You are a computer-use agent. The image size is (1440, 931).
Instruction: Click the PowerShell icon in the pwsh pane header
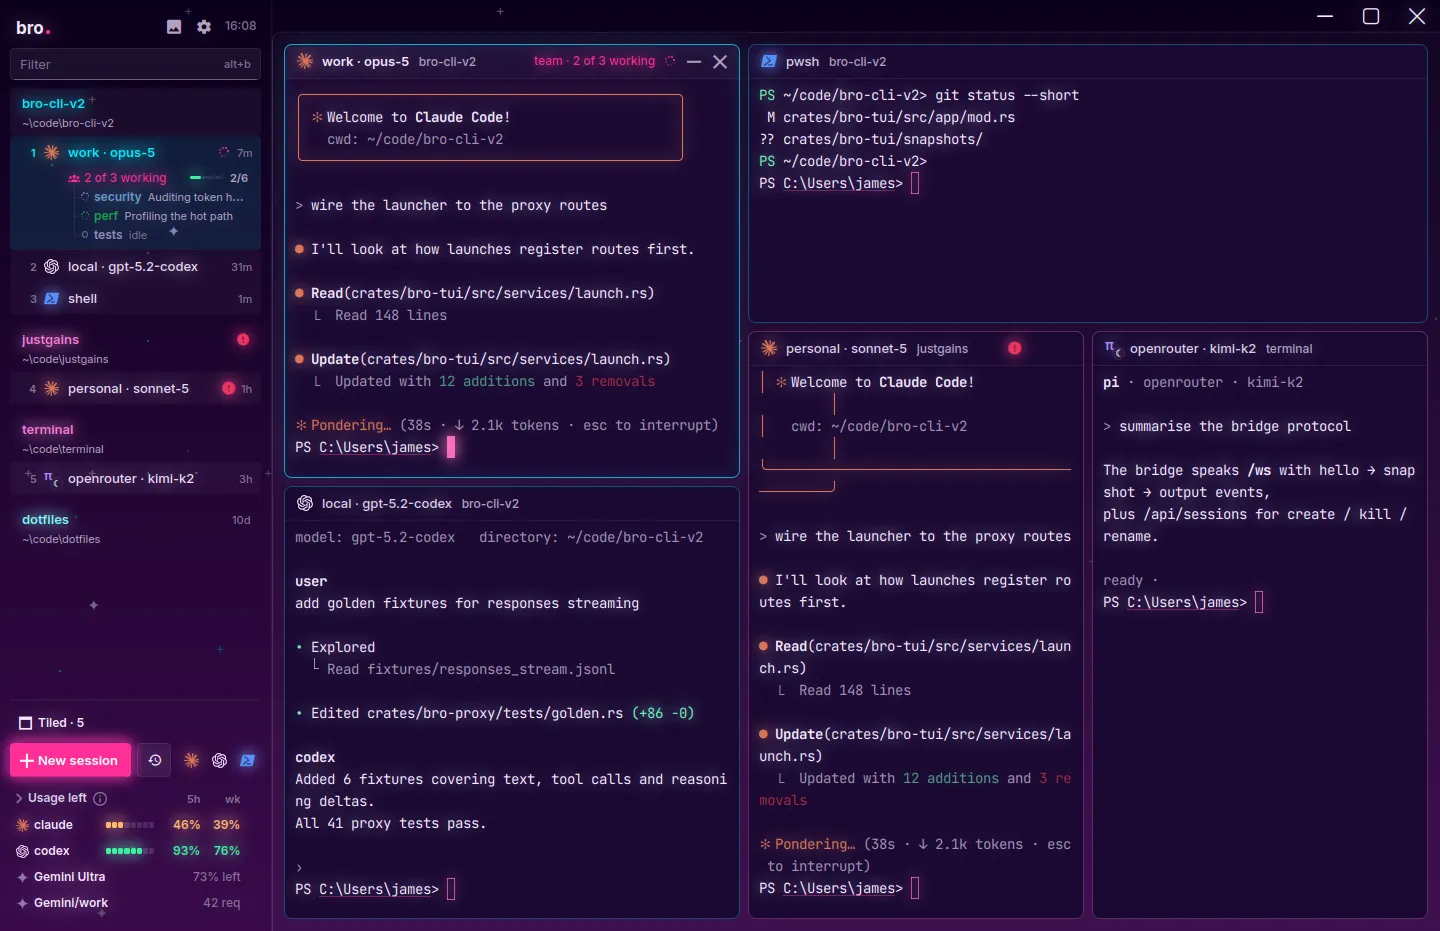(x=769, y=61)
